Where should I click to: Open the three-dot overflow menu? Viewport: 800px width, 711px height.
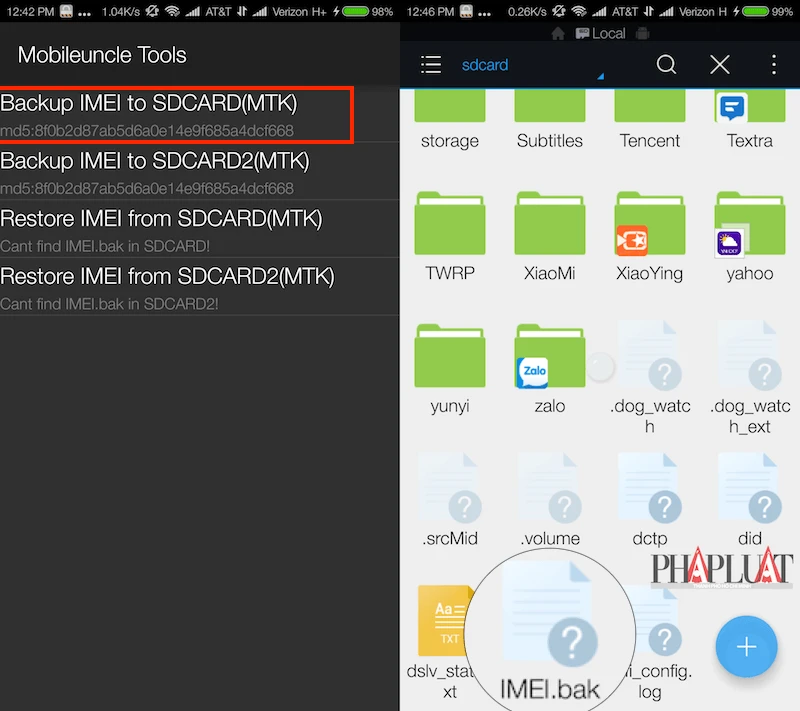click(x=773, y=64)
